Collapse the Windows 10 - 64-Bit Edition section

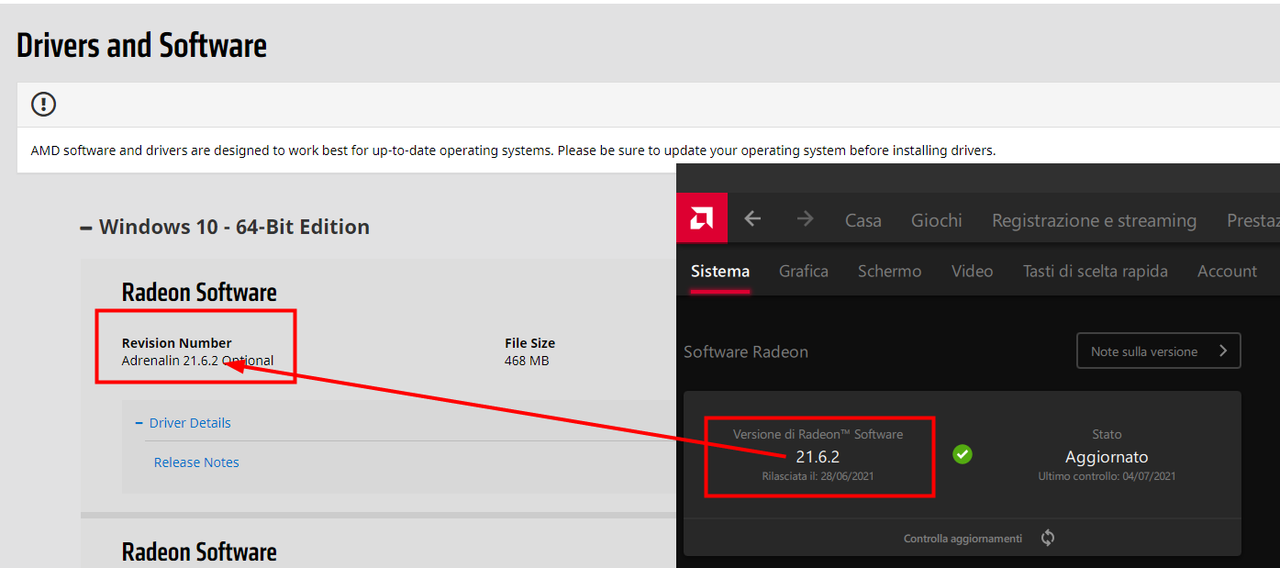coord(225,227)
